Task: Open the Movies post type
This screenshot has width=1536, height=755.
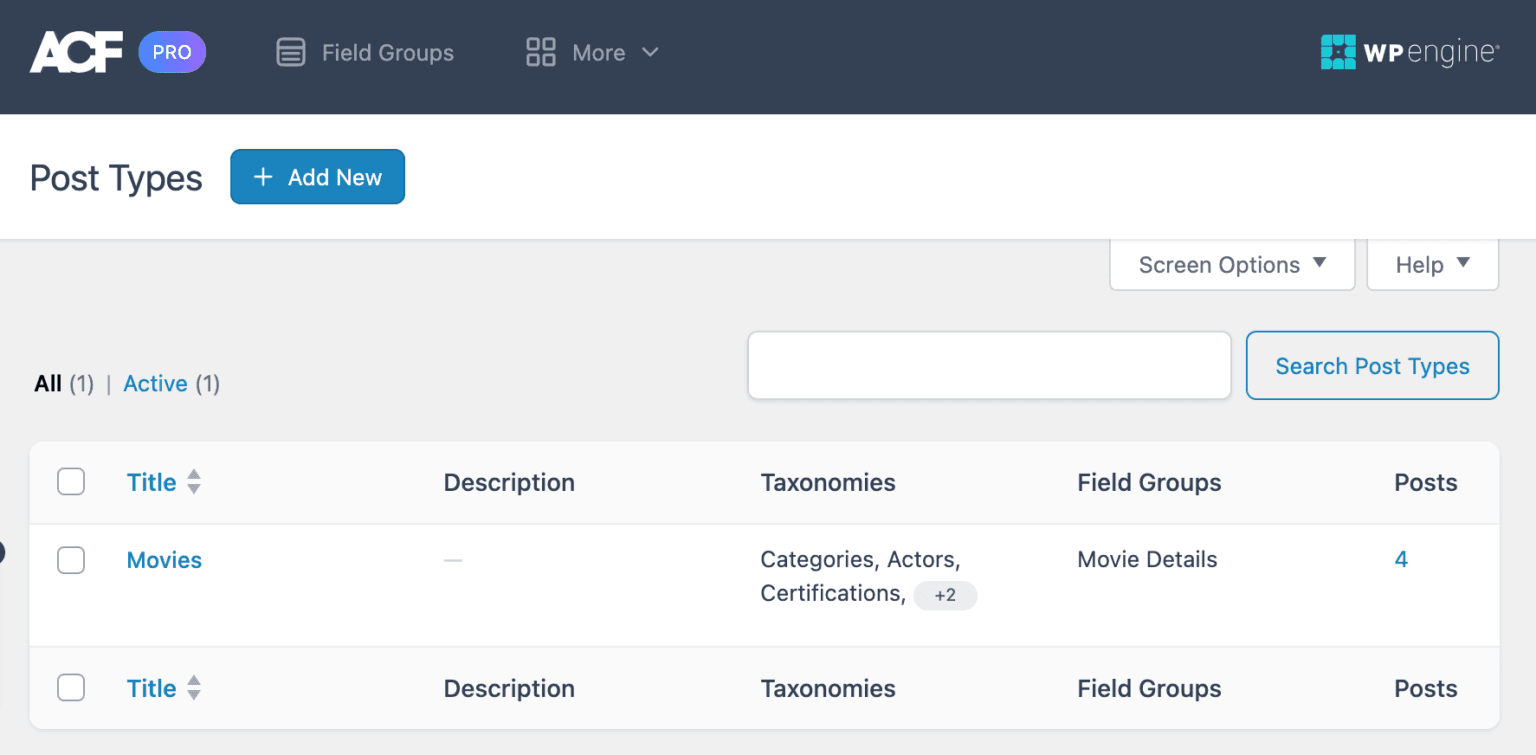Action: tap(164, 560)
